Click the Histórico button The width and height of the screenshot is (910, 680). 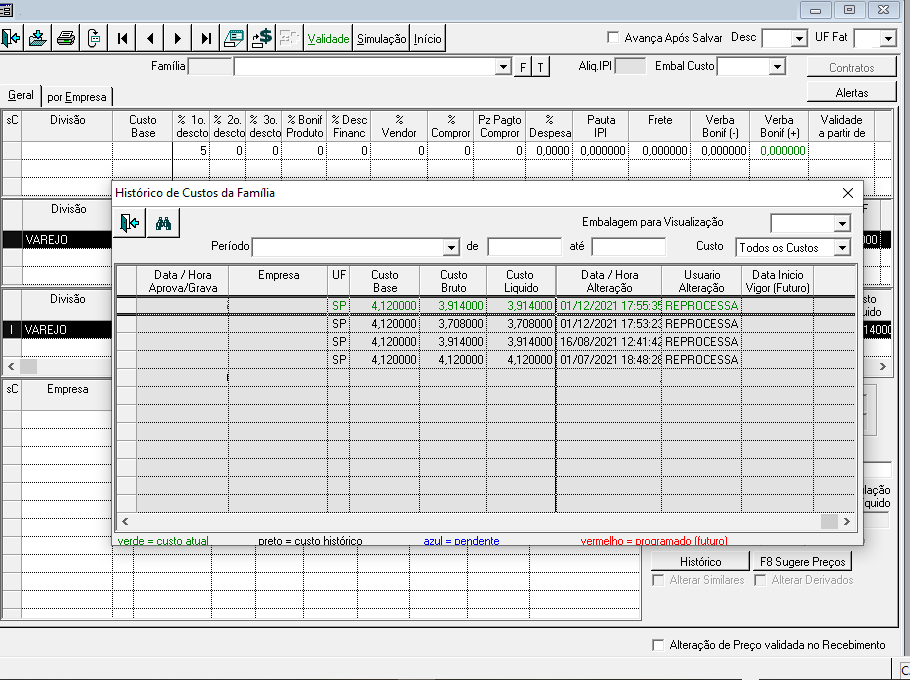click(x=700, y=562)
